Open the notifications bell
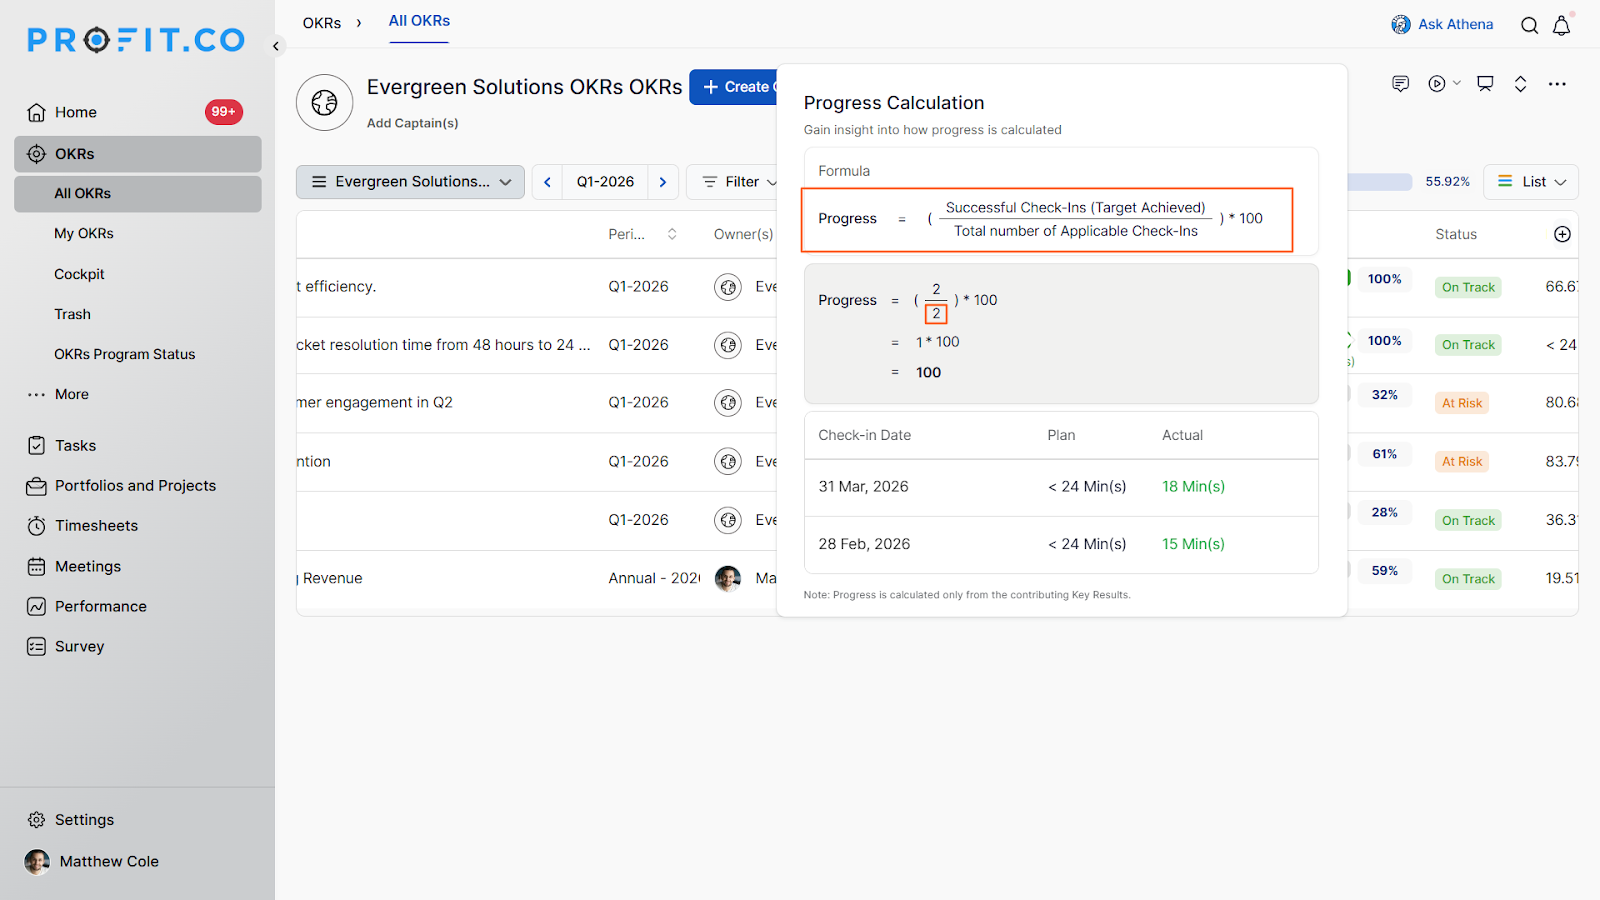 pos(1561,25)
